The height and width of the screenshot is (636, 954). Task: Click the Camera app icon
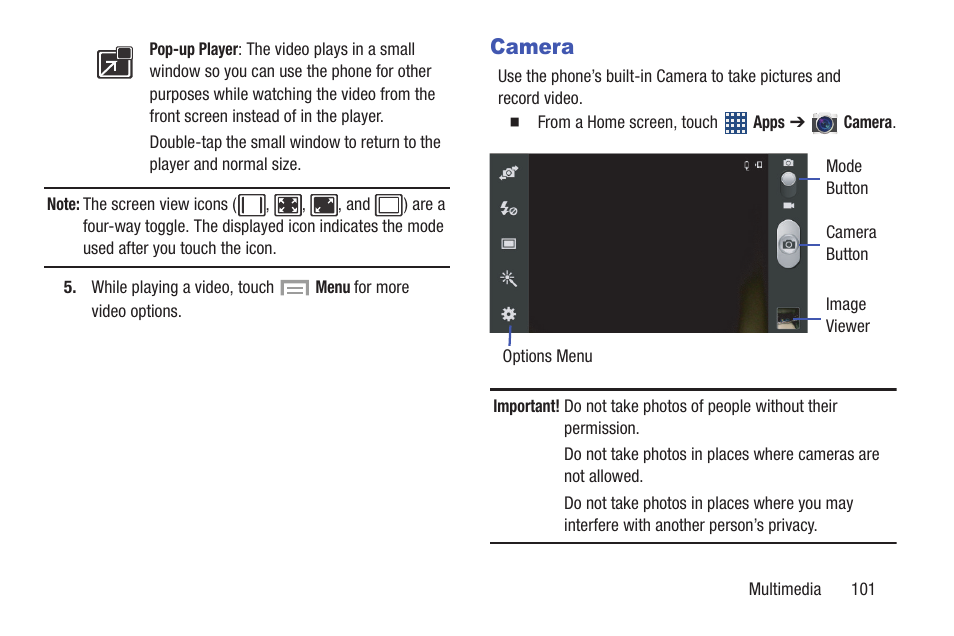[824, 123]
